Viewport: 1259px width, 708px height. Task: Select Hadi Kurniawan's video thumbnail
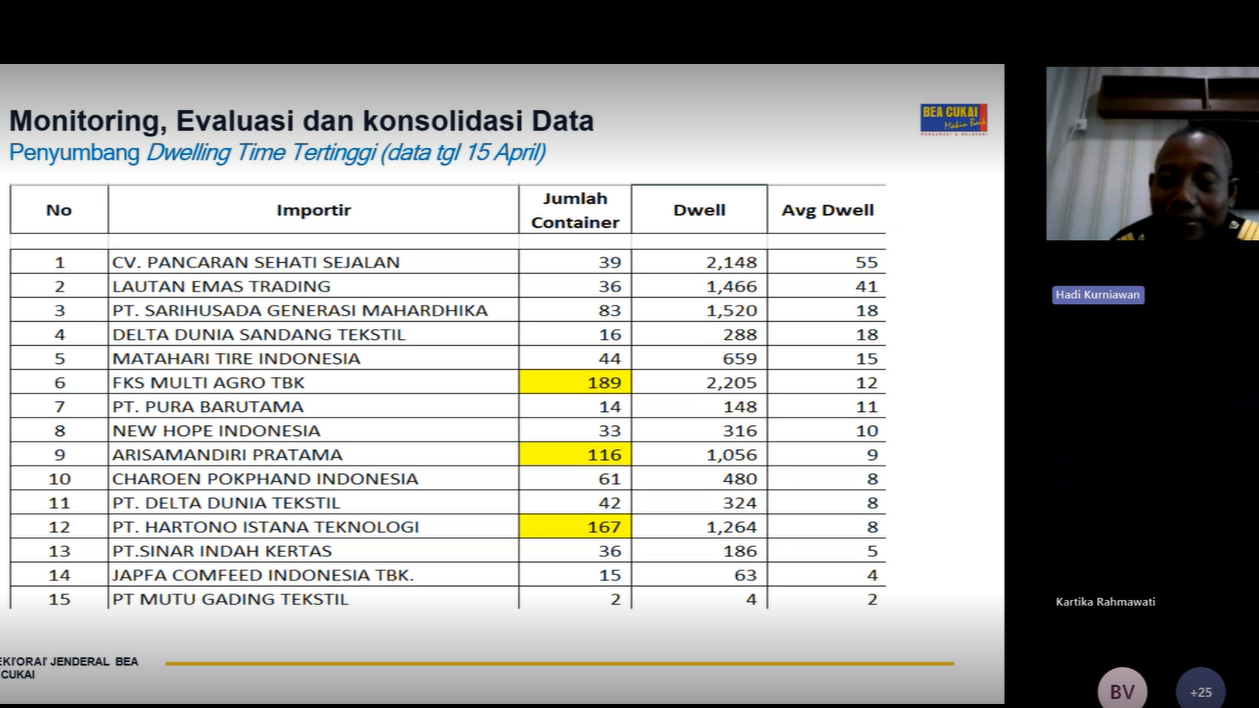pos(1152,154)
